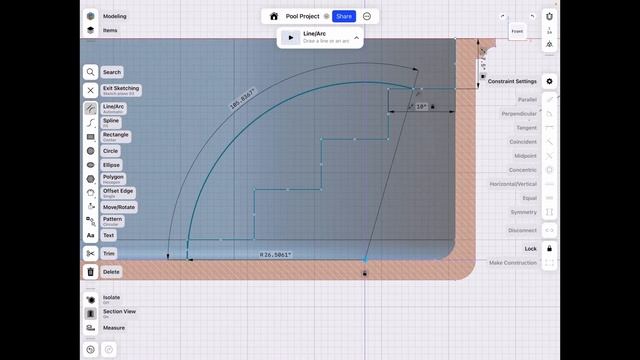Viewport: 640px width, 360px height.
Task: Click the redo button at bottom left
Action: [x=109, y=349]
